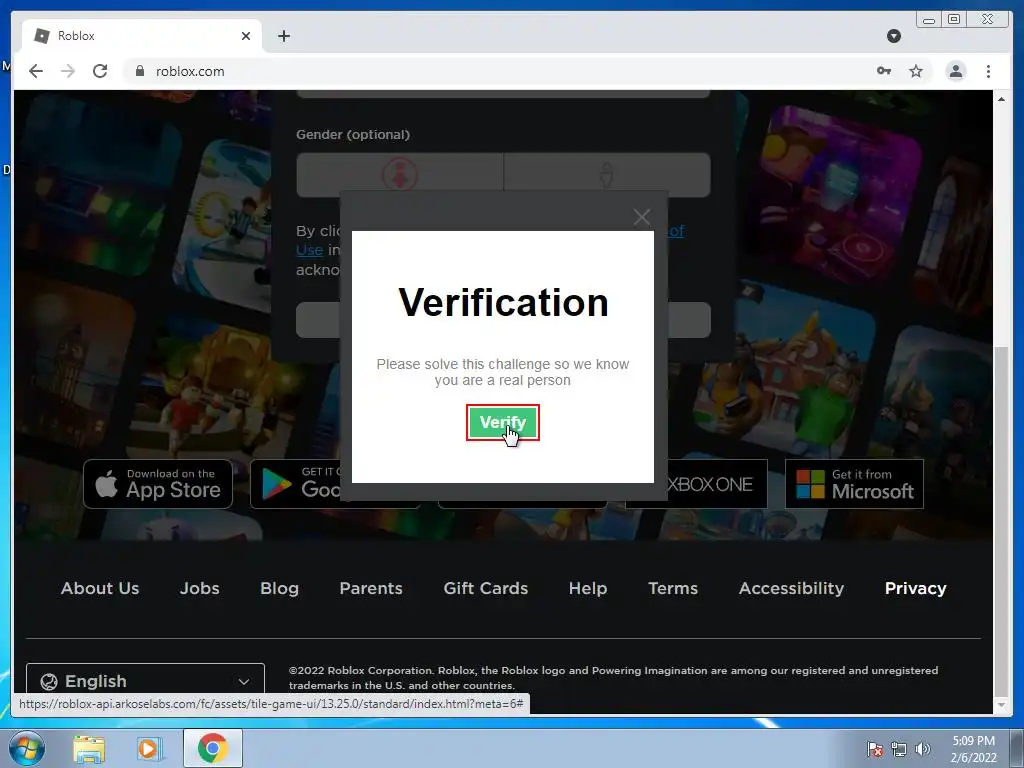The height and width of the screenshot is (768, 1024).
Task: Open the Windows Start menu
Action: pyautogui.click(x=27, y=748)
